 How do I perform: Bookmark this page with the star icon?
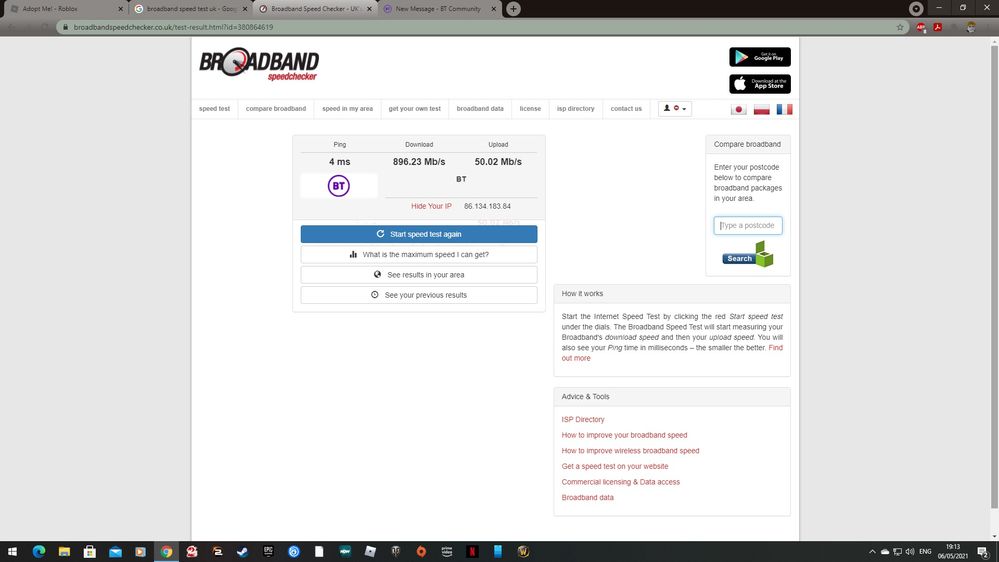coord(900,27)
